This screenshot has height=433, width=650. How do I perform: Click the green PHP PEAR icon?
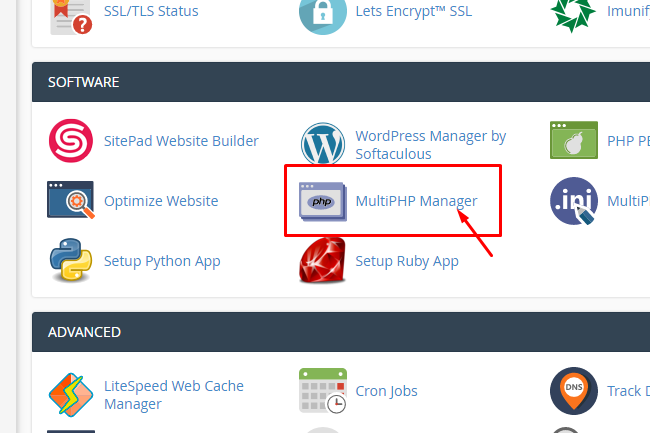(574, 140)
